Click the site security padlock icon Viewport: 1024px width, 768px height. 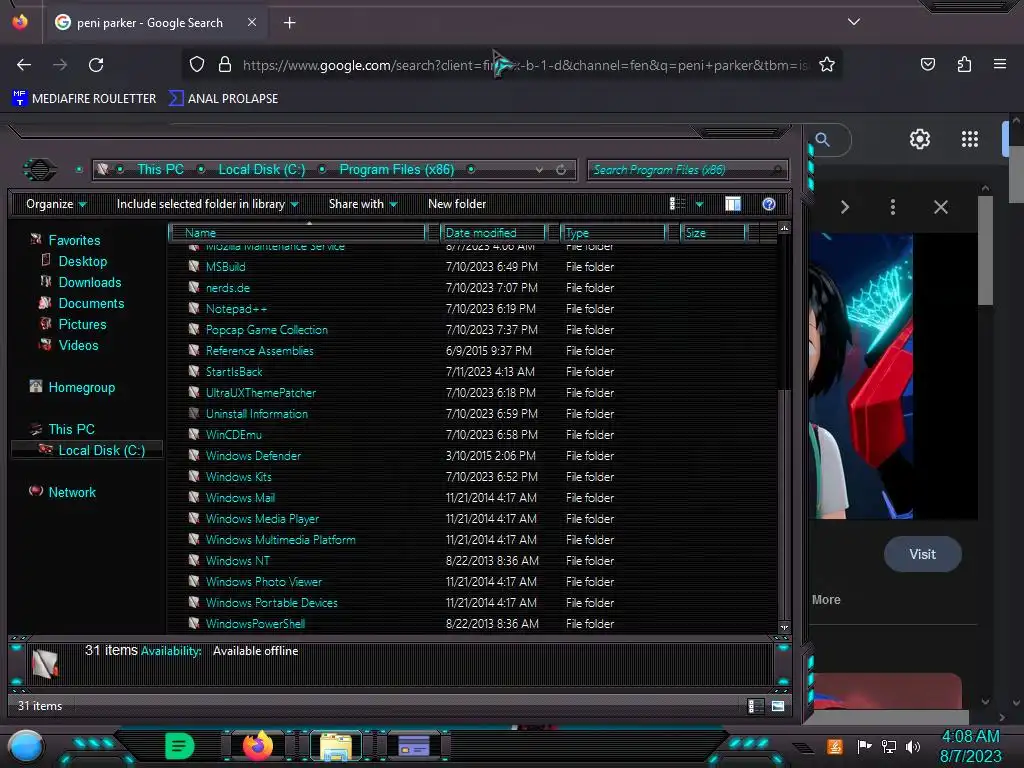(225, 65)
